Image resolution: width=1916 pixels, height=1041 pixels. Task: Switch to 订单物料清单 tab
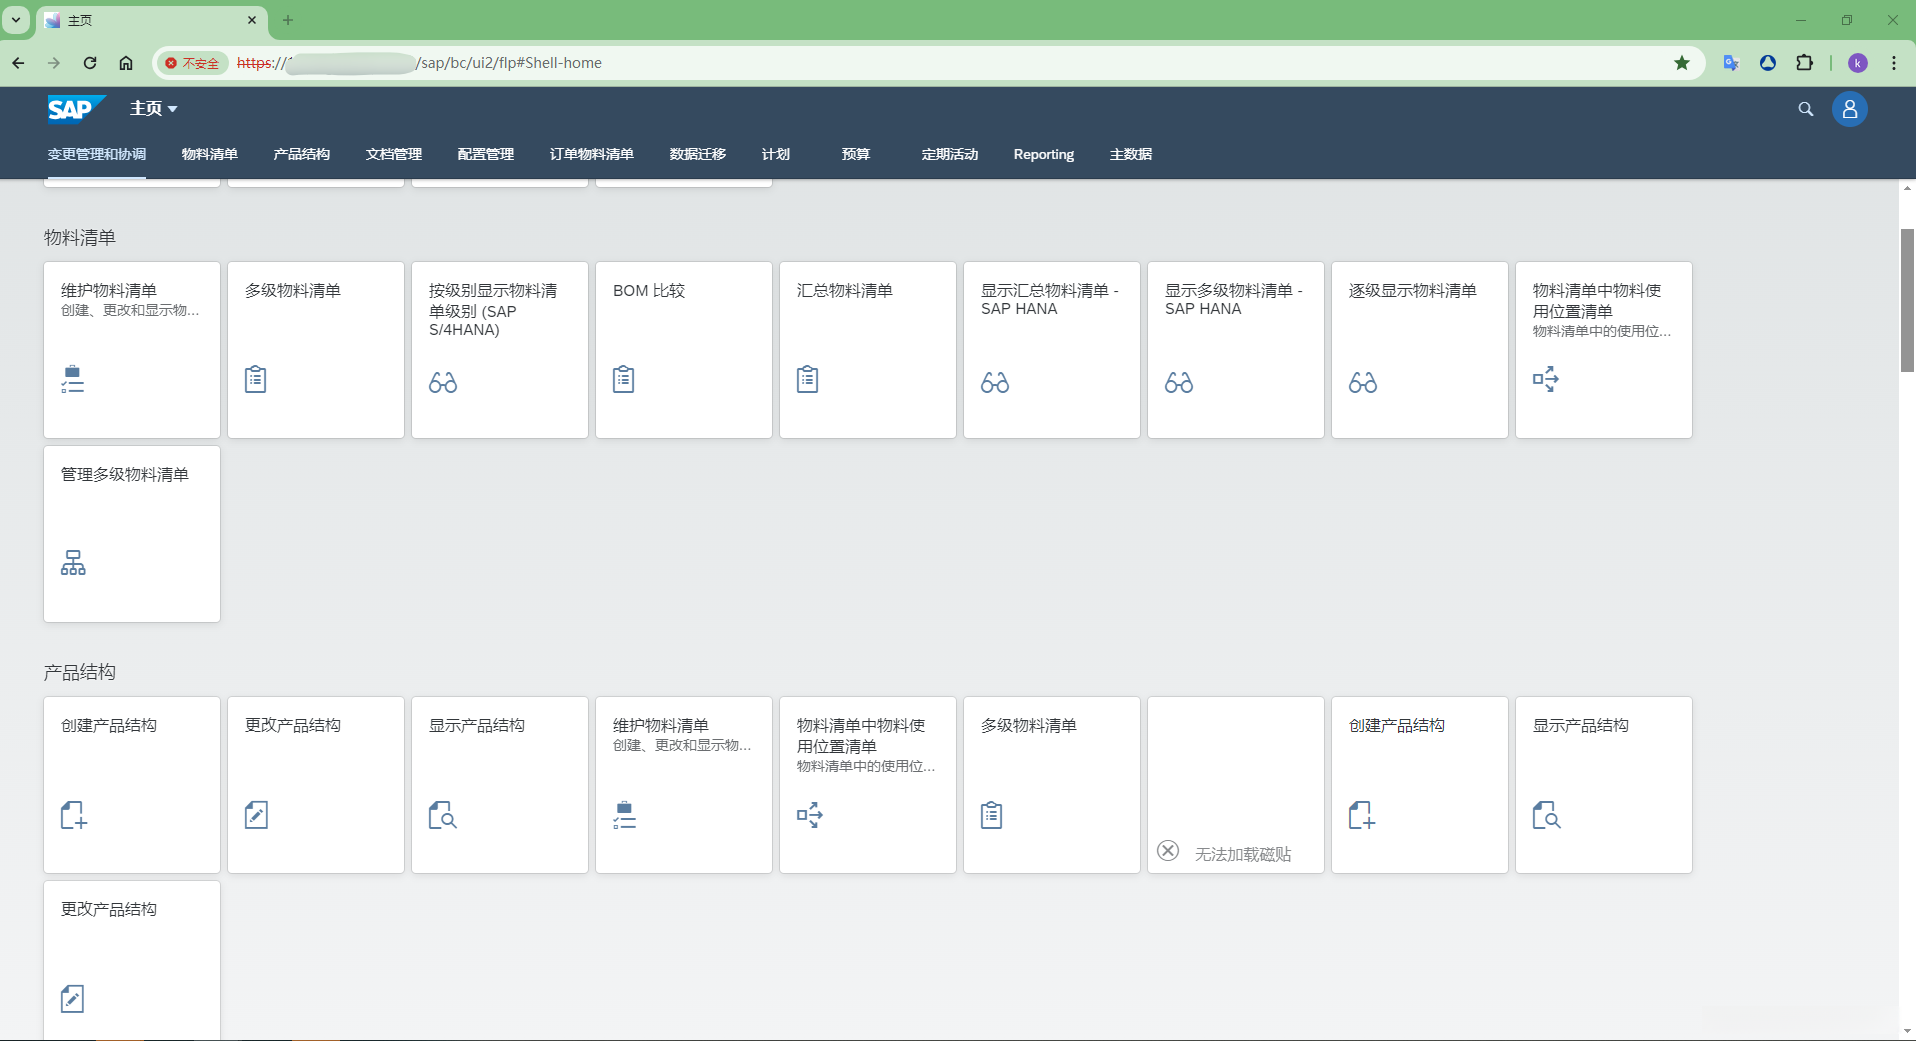point(592,154)
